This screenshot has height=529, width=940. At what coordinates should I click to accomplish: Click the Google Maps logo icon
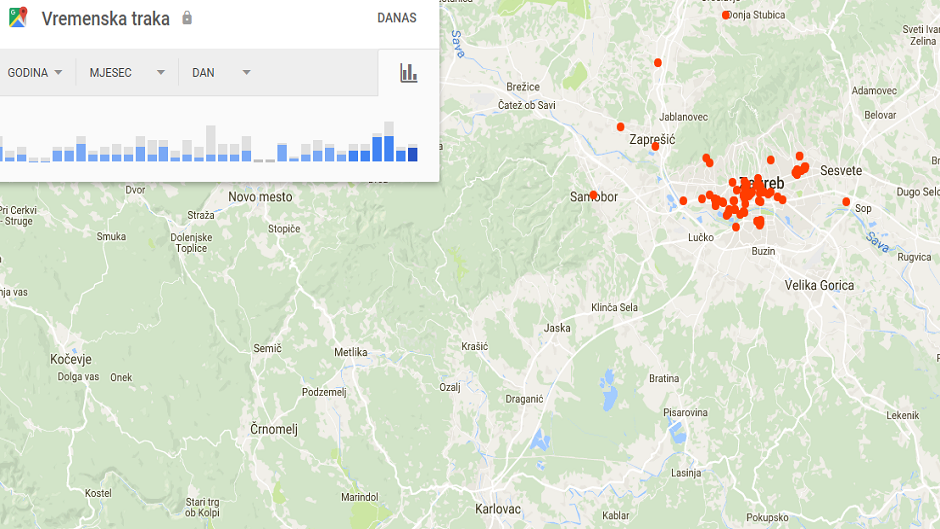click(x=18, y=18)
